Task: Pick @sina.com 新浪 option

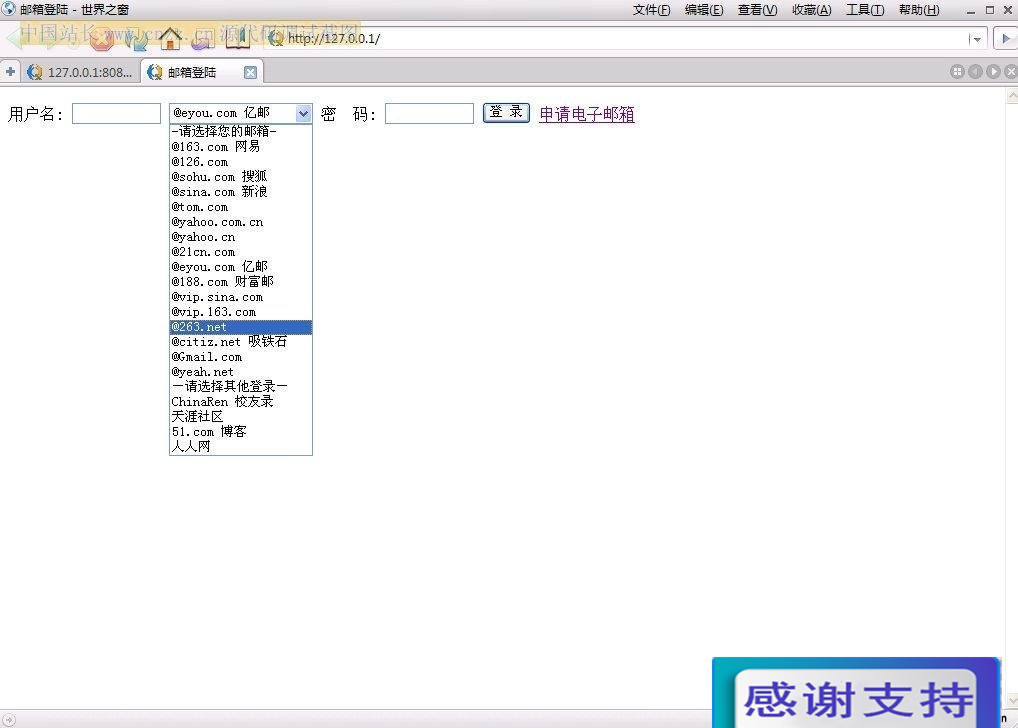Action: [241, 192]
